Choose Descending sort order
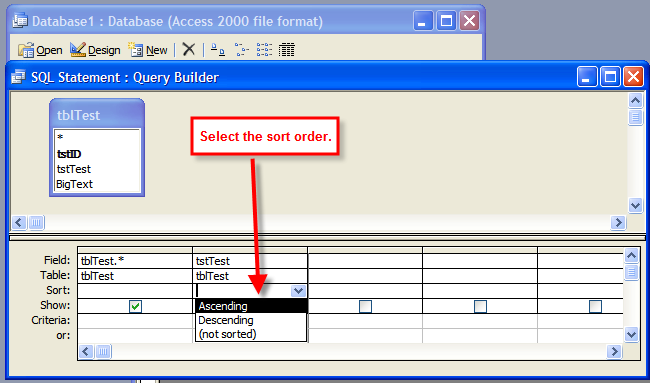 click(251, 320)
